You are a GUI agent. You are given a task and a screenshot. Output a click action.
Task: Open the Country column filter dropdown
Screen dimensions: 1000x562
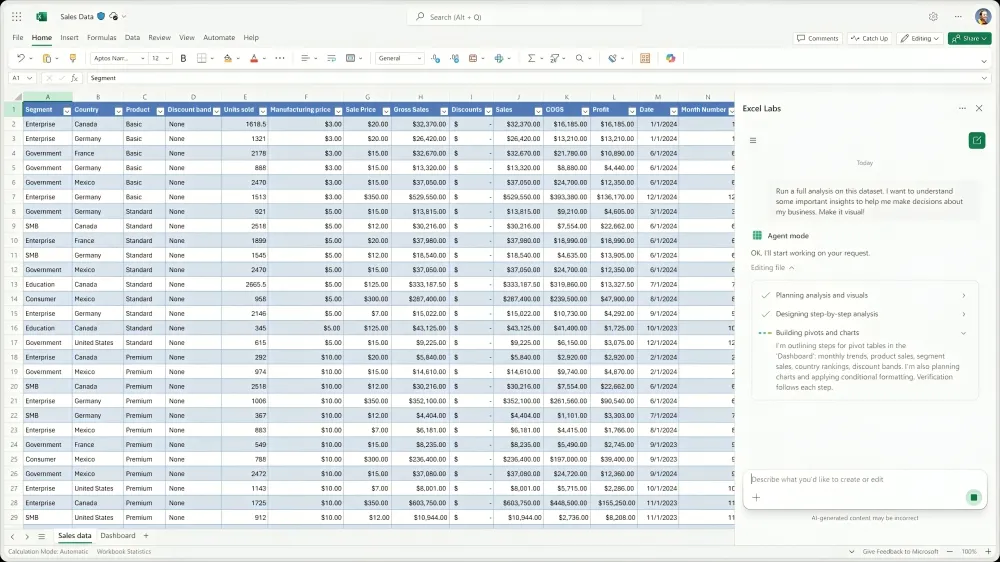(118, 111)
